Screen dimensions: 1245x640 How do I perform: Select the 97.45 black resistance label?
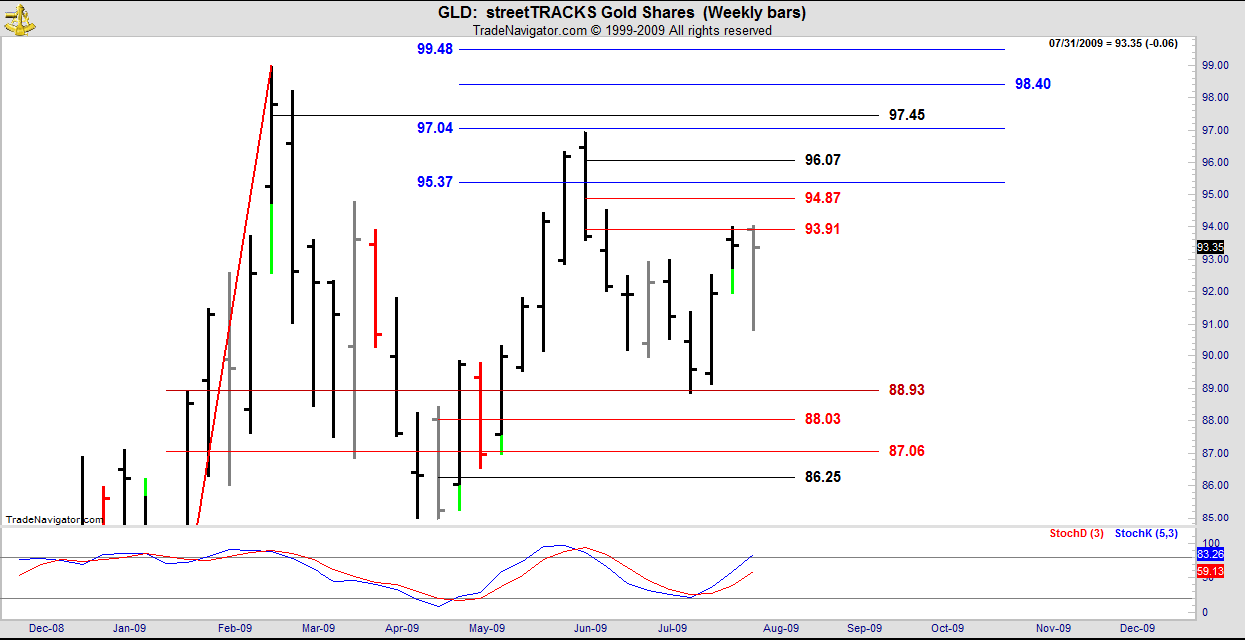coord(906,115)
